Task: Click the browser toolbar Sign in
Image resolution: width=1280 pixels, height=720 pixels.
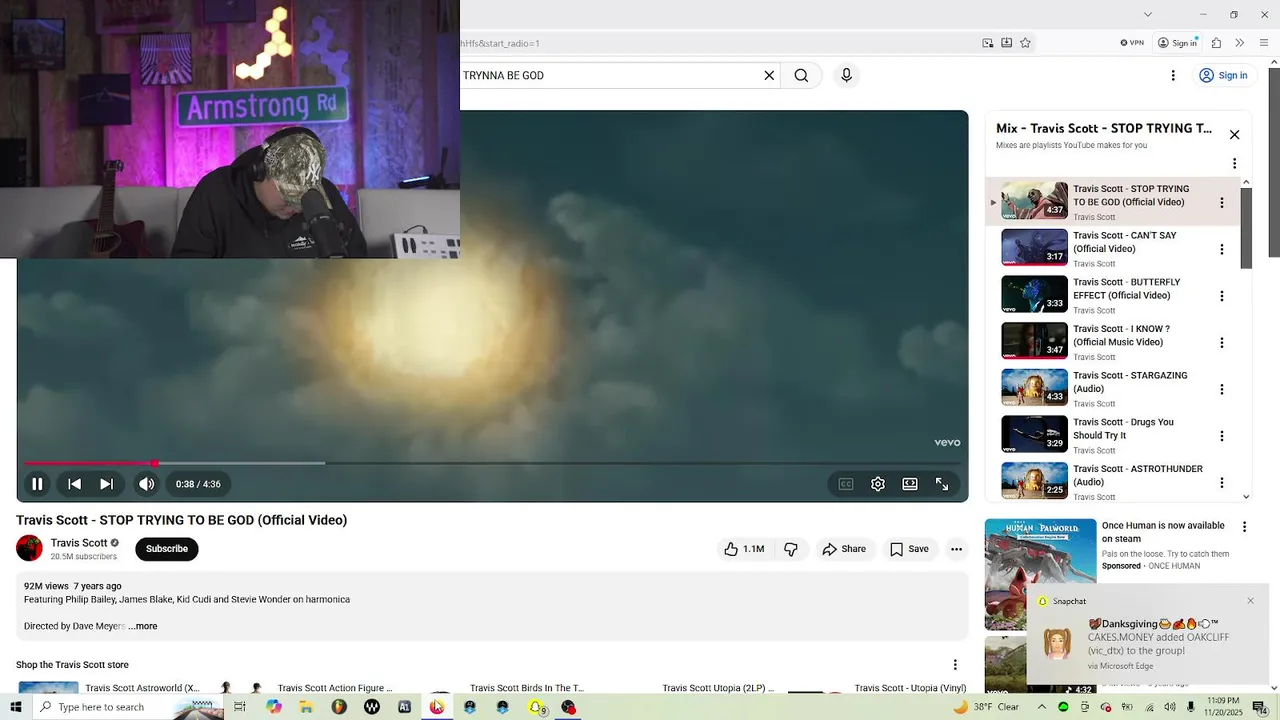Action: click(x=1177, y=43)
